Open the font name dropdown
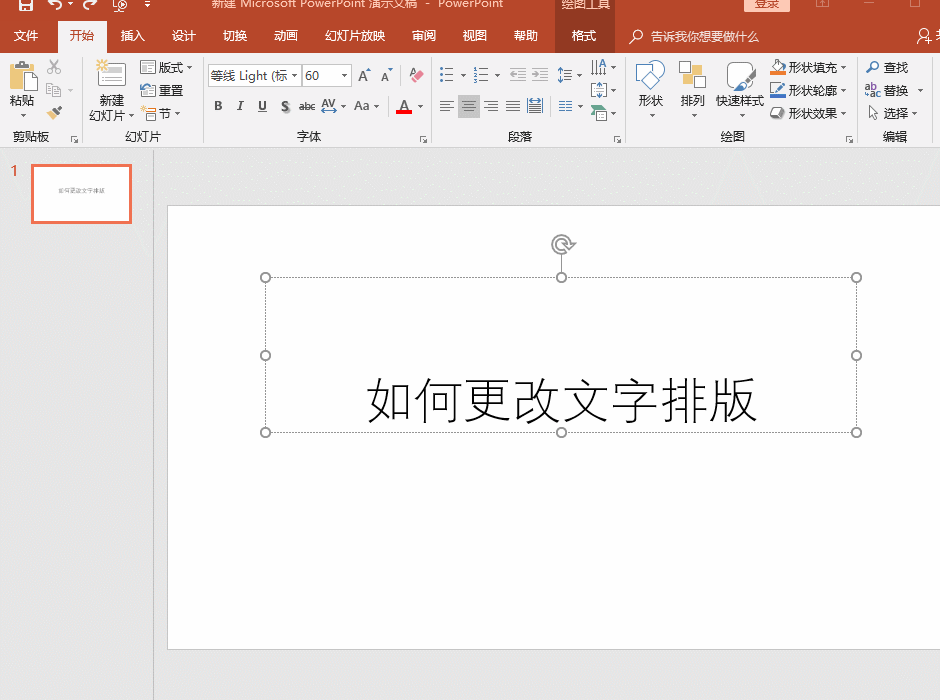This screenshot has width=940, height=700. (x=295, y=75)
